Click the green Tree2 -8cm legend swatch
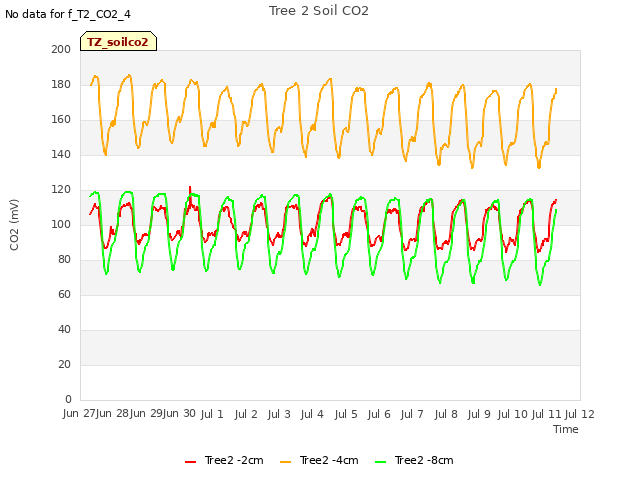 [x=380, y=462]
